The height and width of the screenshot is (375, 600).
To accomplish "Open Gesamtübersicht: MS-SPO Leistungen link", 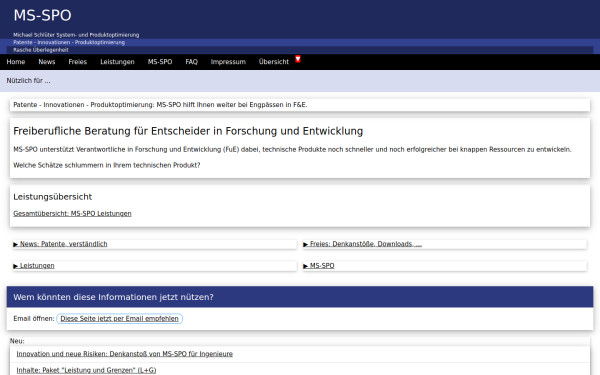I will click(x=72, y=214).
